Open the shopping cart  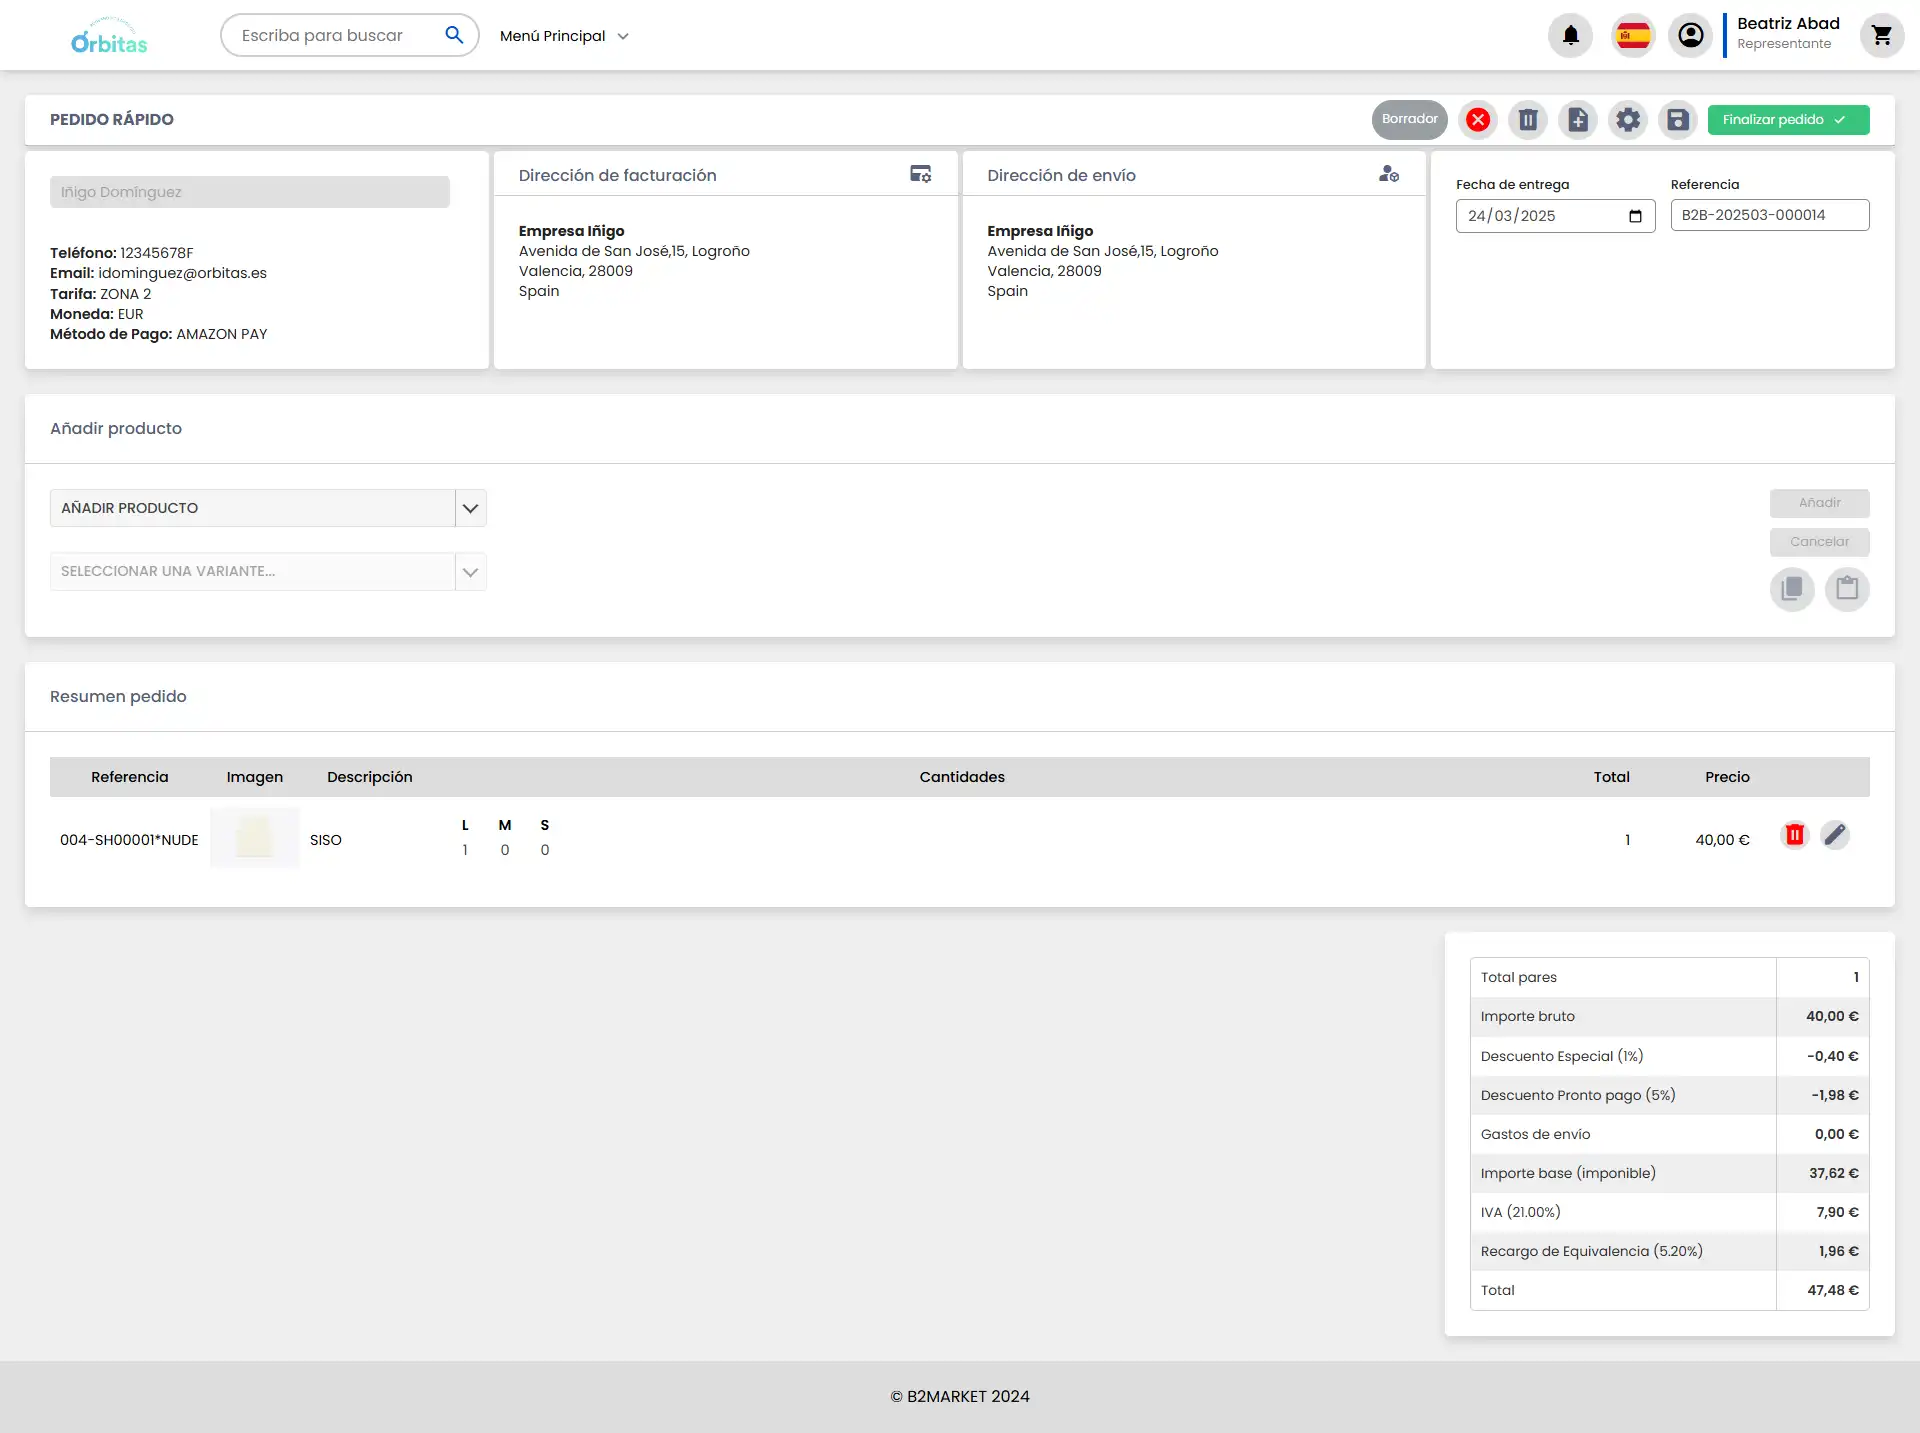pos(1882,36)
